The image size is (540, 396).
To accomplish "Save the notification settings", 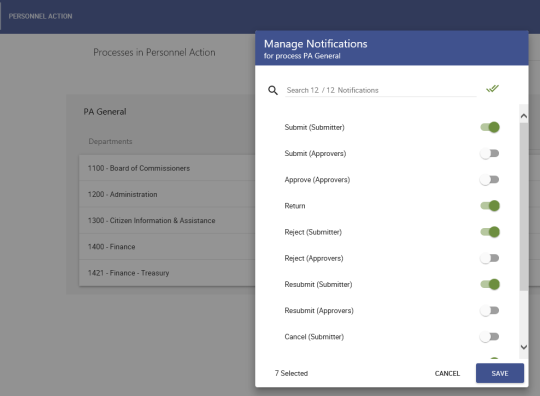I will 500,373.
